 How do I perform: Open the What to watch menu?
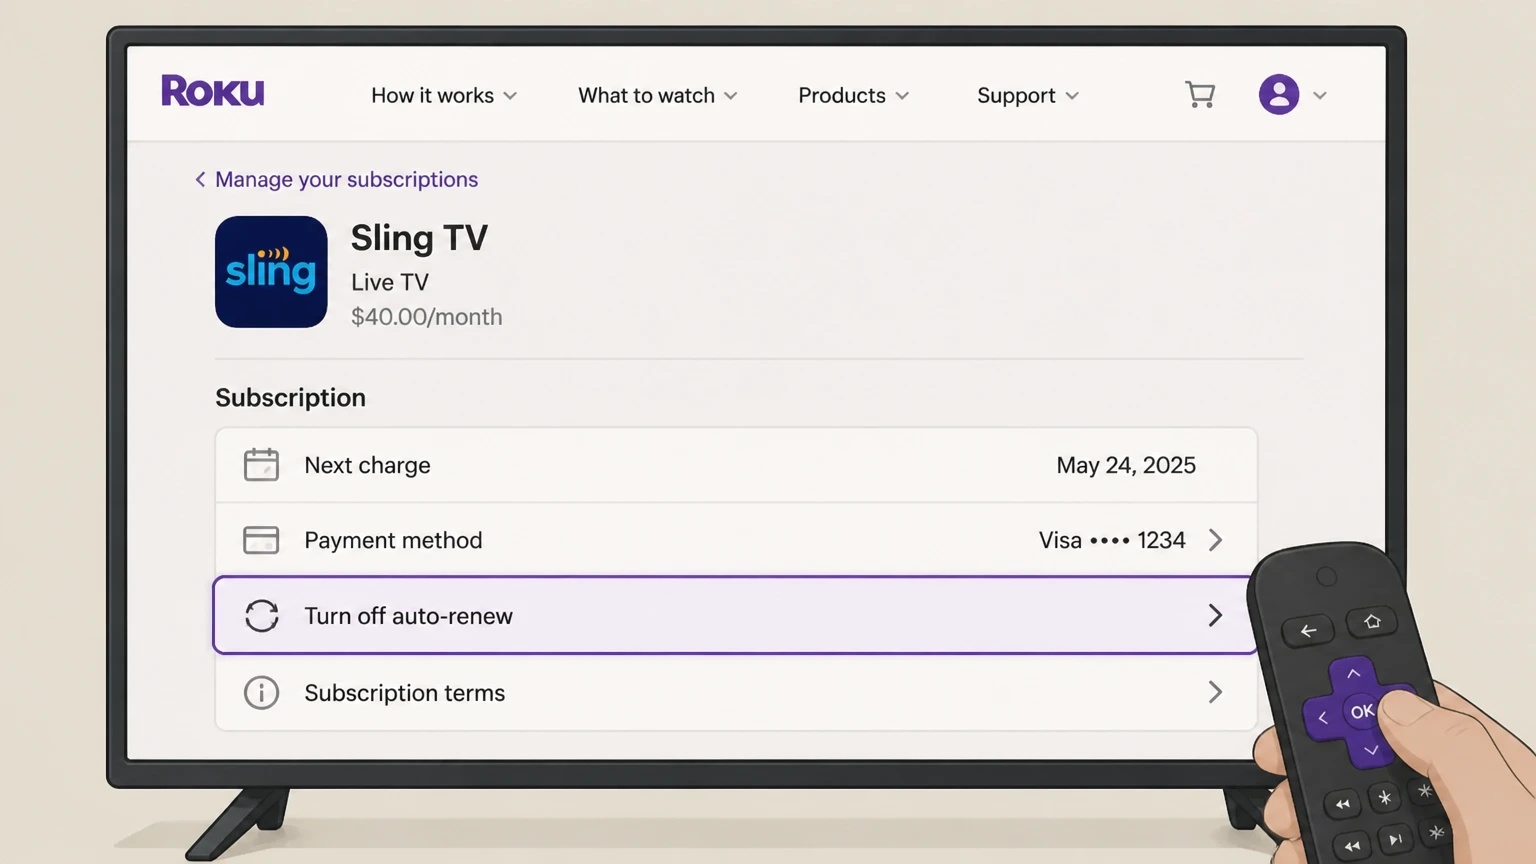tap(658, 96)
